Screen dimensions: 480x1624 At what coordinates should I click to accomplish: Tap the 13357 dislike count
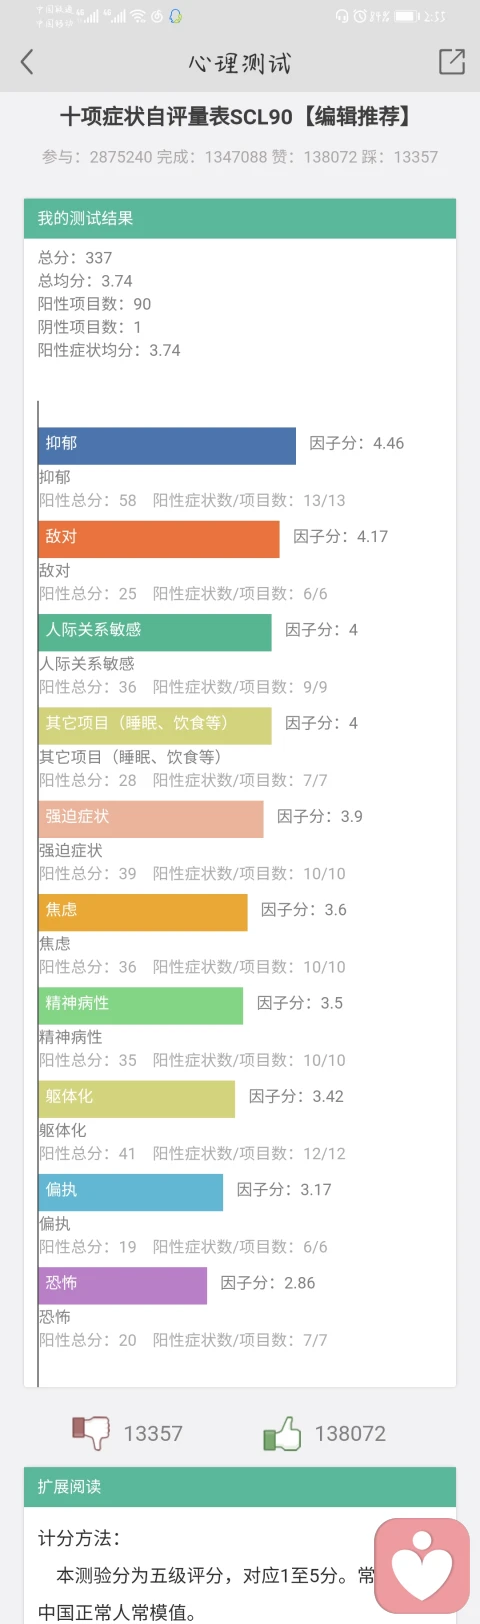pyautogui.click(x=153, y=1434)
